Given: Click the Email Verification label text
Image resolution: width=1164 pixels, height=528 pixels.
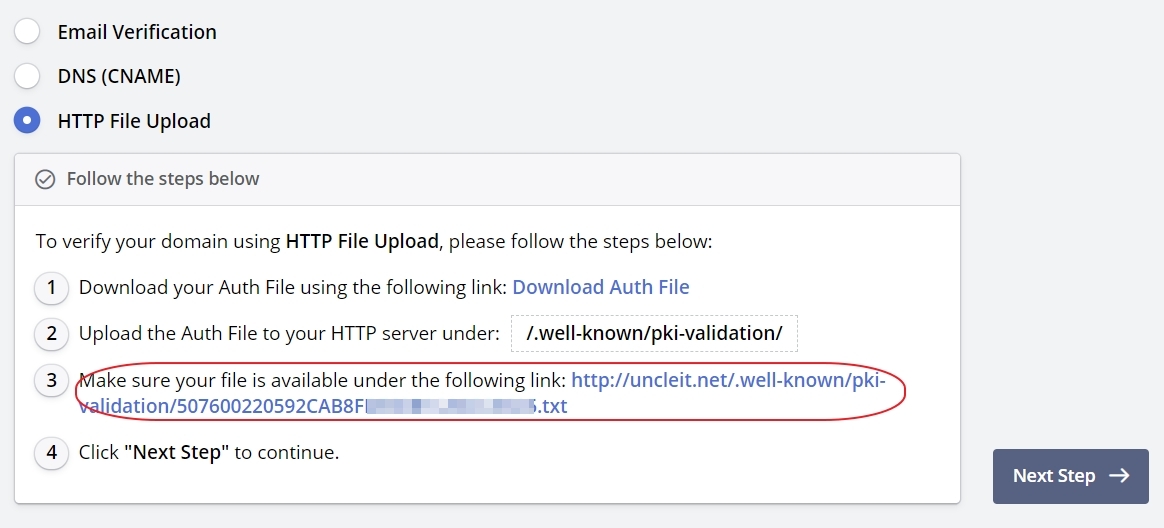Looking at the screenshot, I should pos(137,32).
